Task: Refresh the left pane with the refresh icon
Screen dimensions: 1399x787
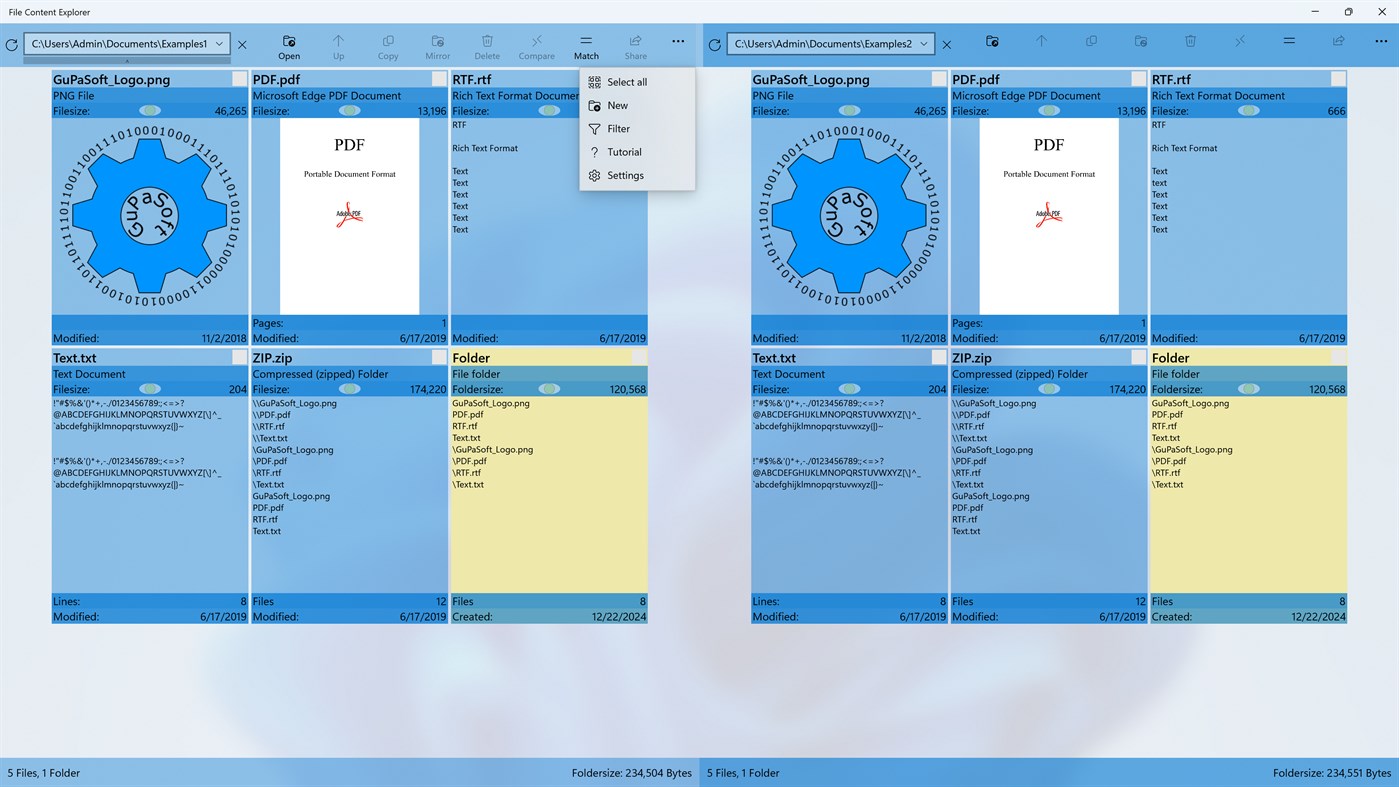Action: click(12, 44)
